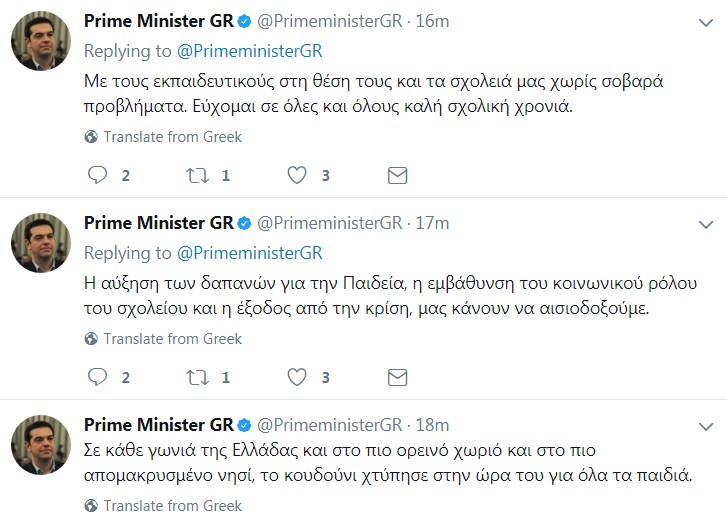Click the globe icon on the 18m tweet

(x=91, y=506)
